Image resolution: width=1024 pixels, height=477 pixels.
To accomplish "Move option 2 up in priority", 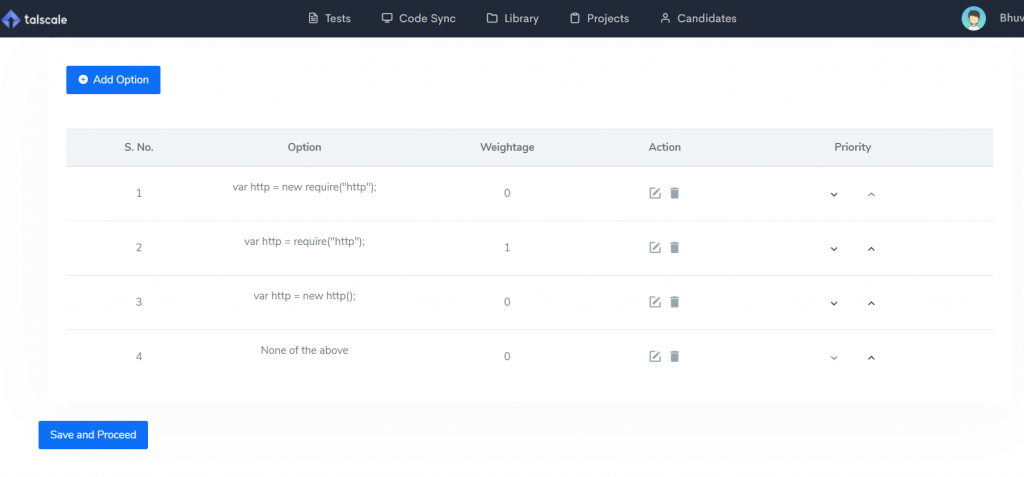I will (x=871, y=248).
